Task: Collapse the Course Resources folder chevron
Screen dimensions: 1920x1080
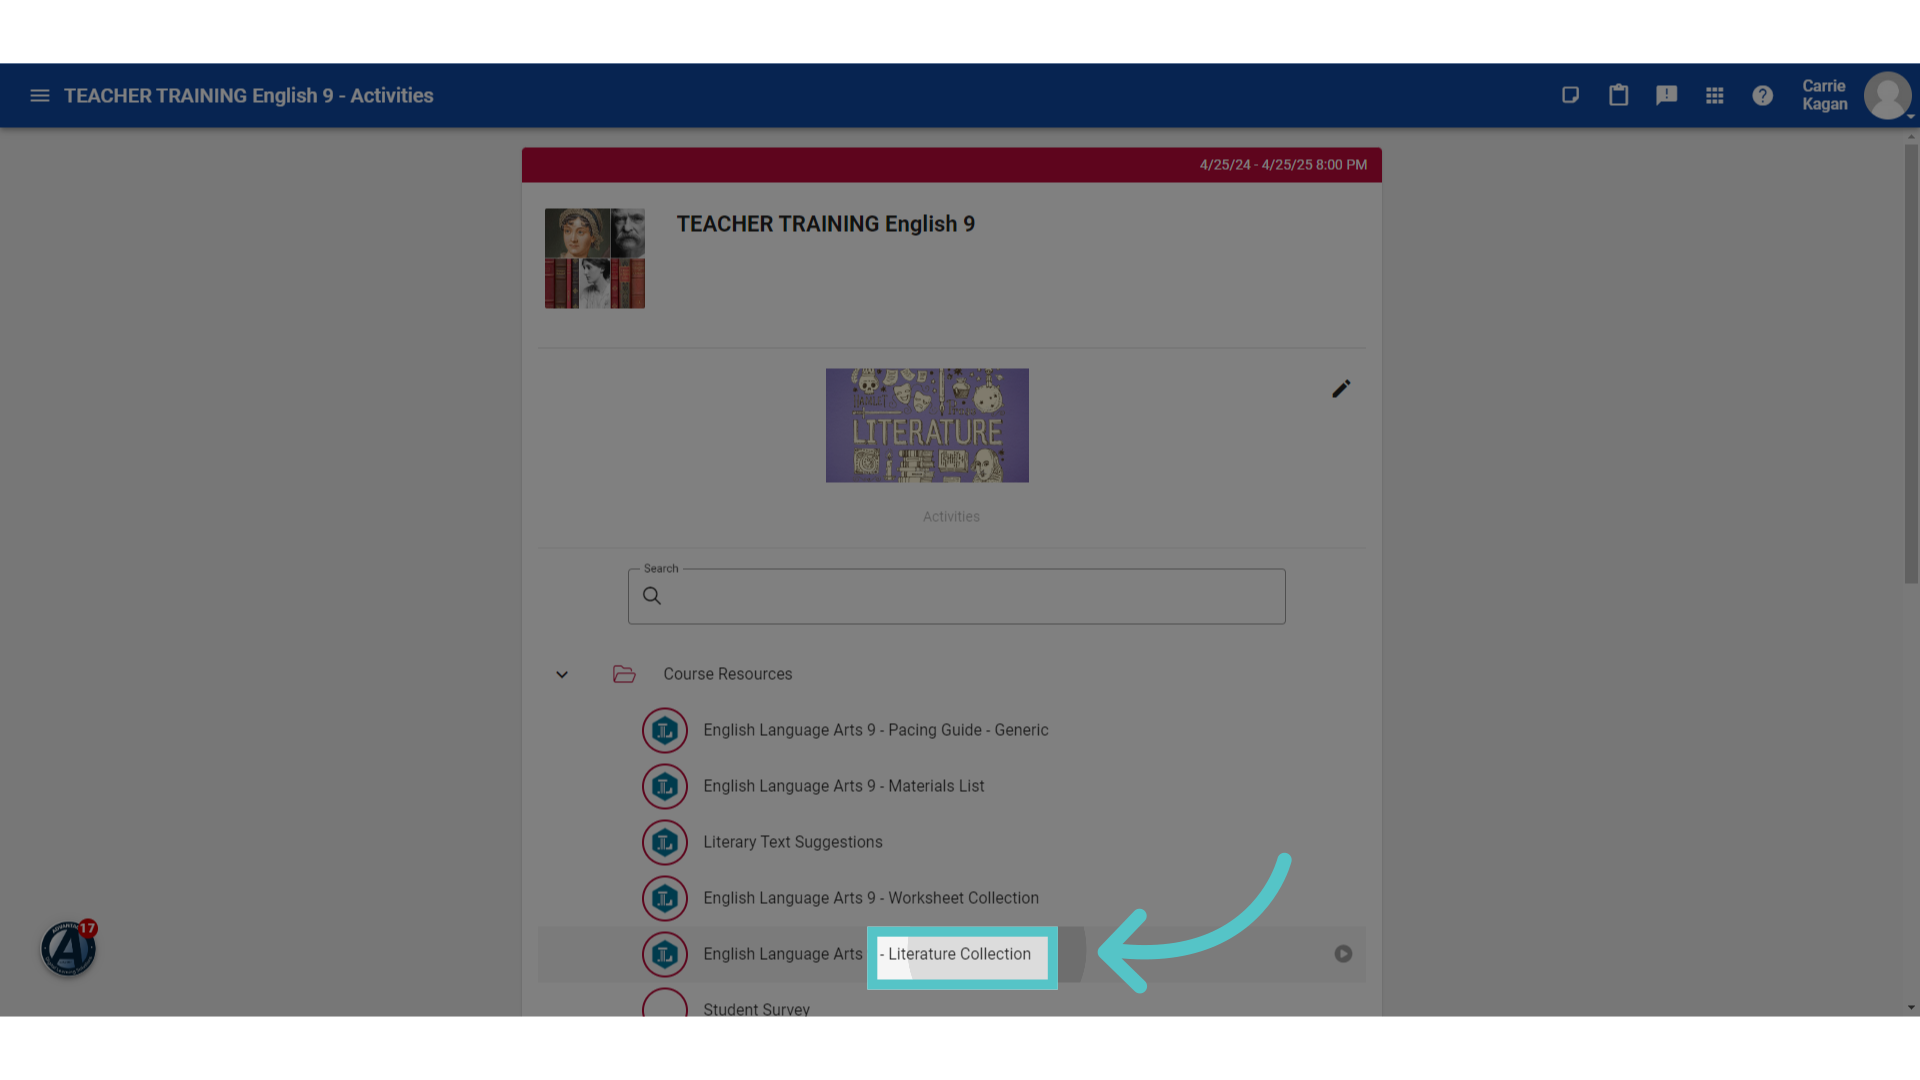Action: click(562, 675)
